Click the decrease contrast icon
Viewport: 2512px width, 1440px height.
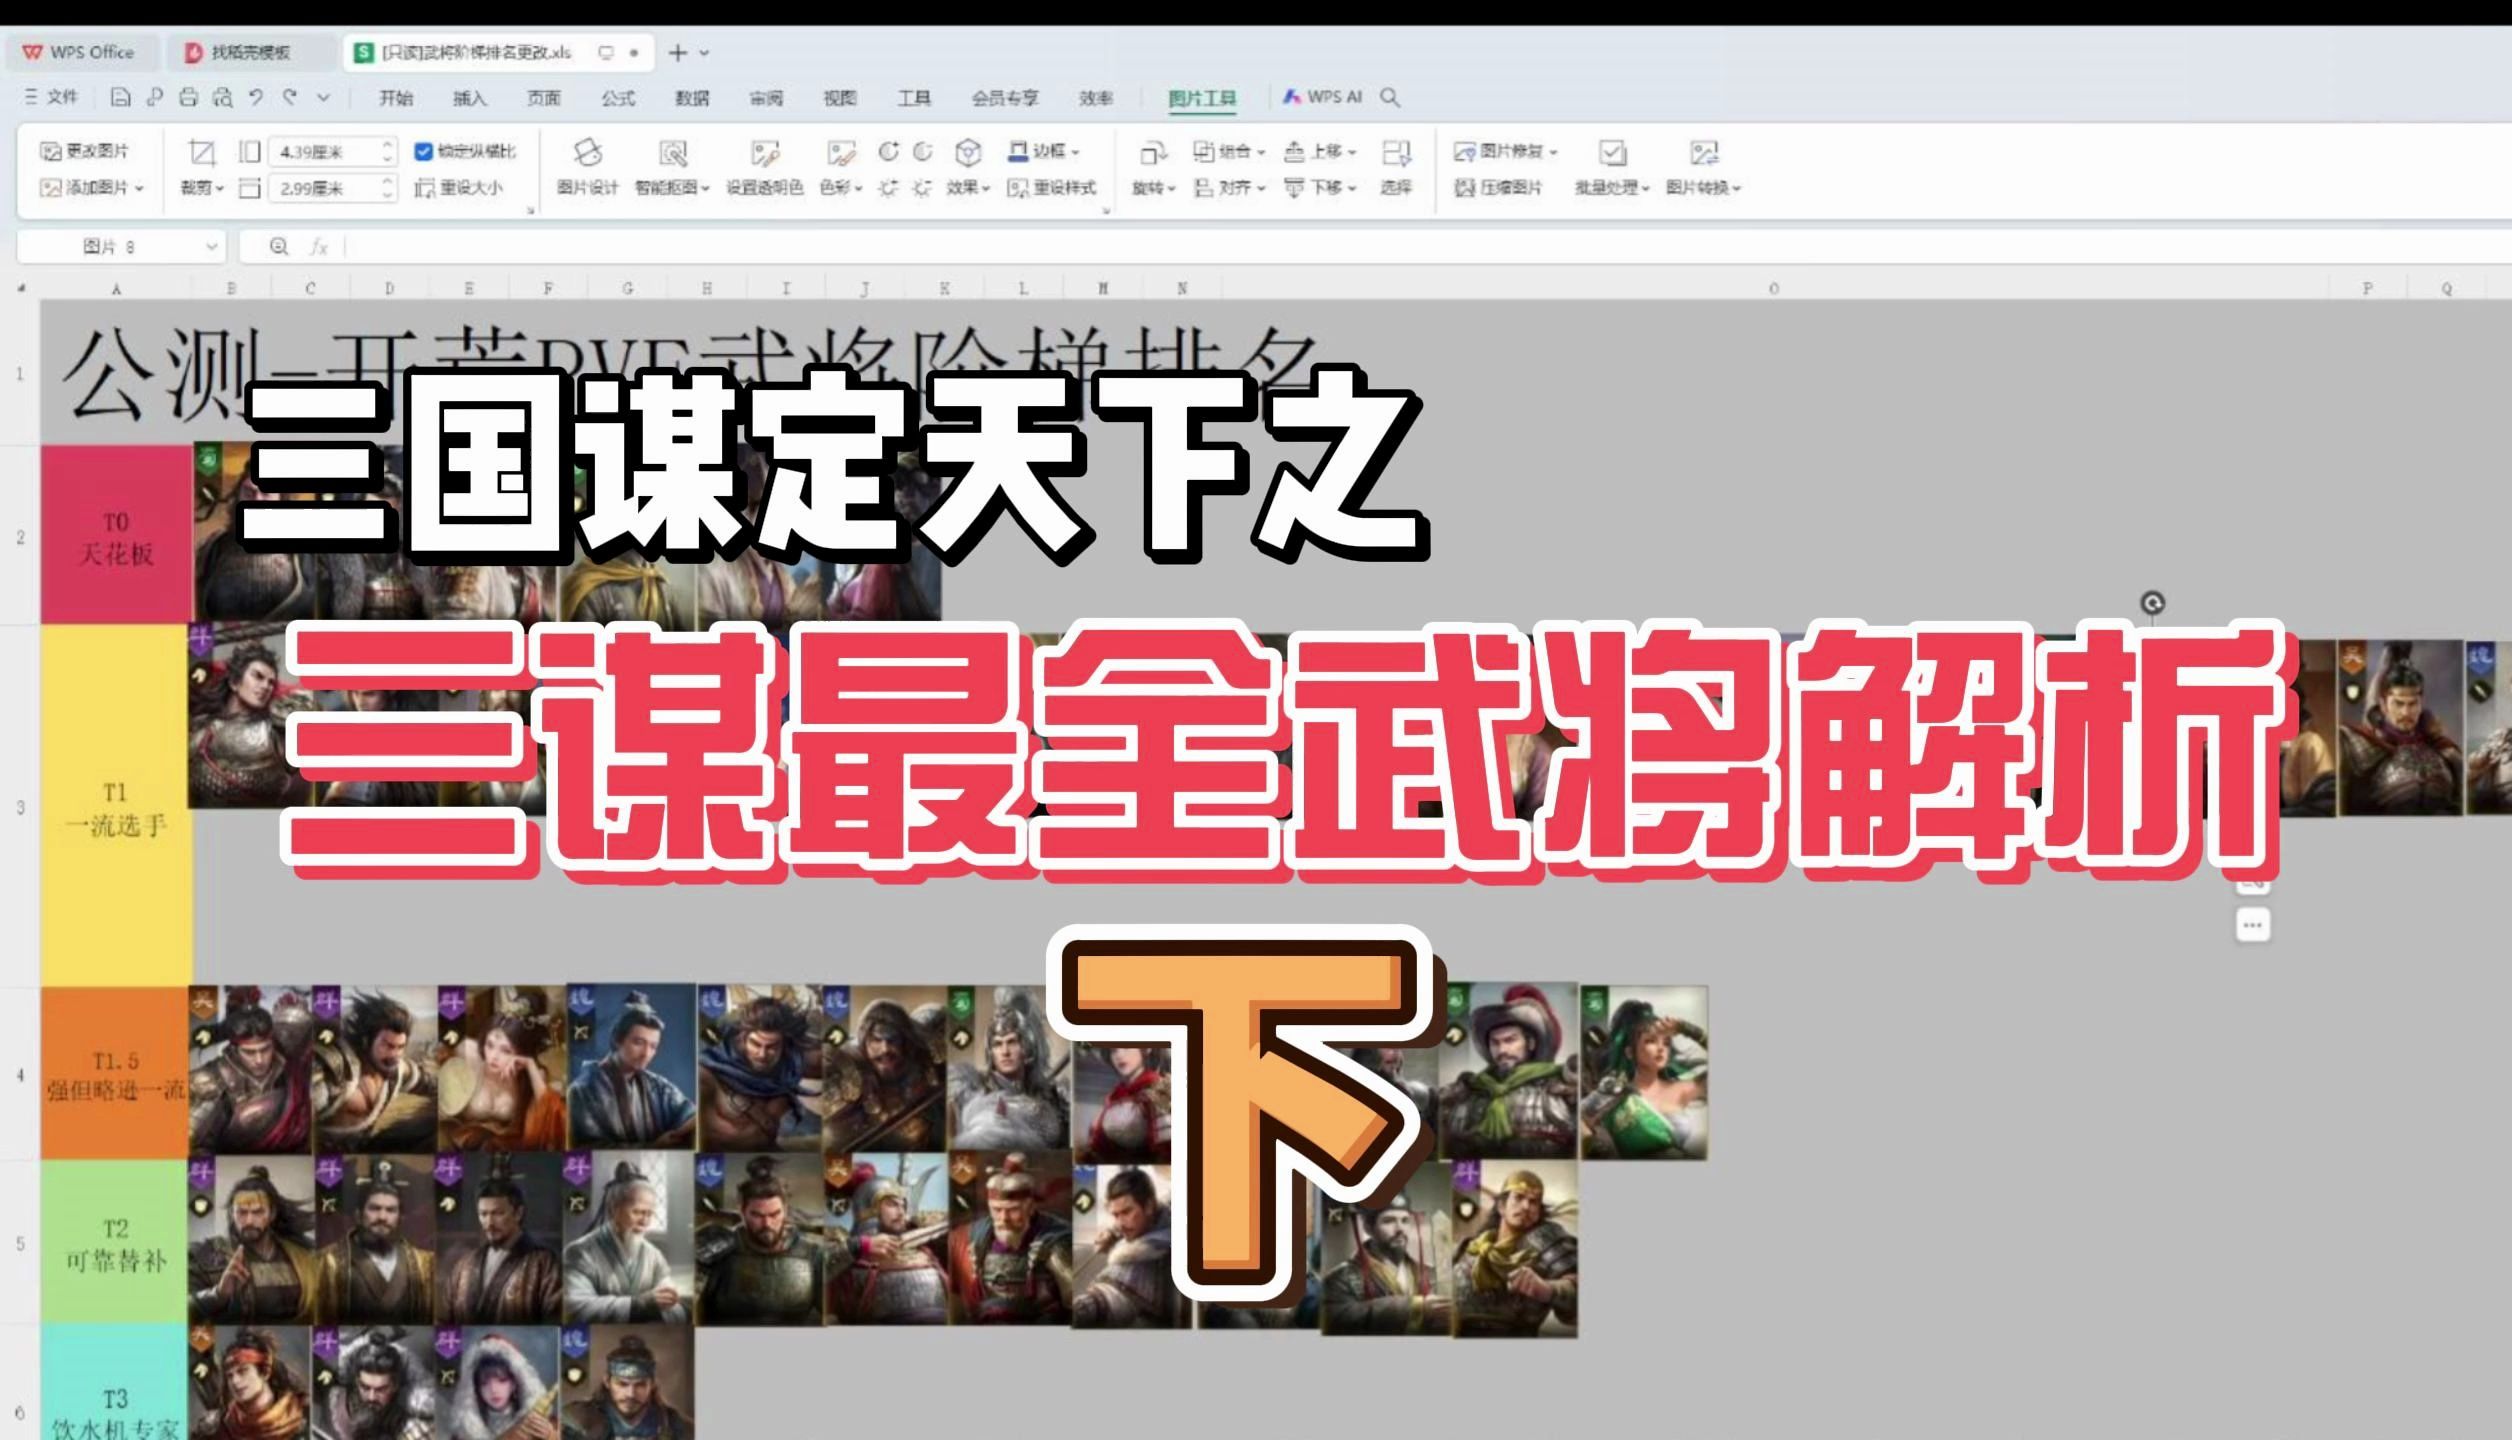[922, 151]
